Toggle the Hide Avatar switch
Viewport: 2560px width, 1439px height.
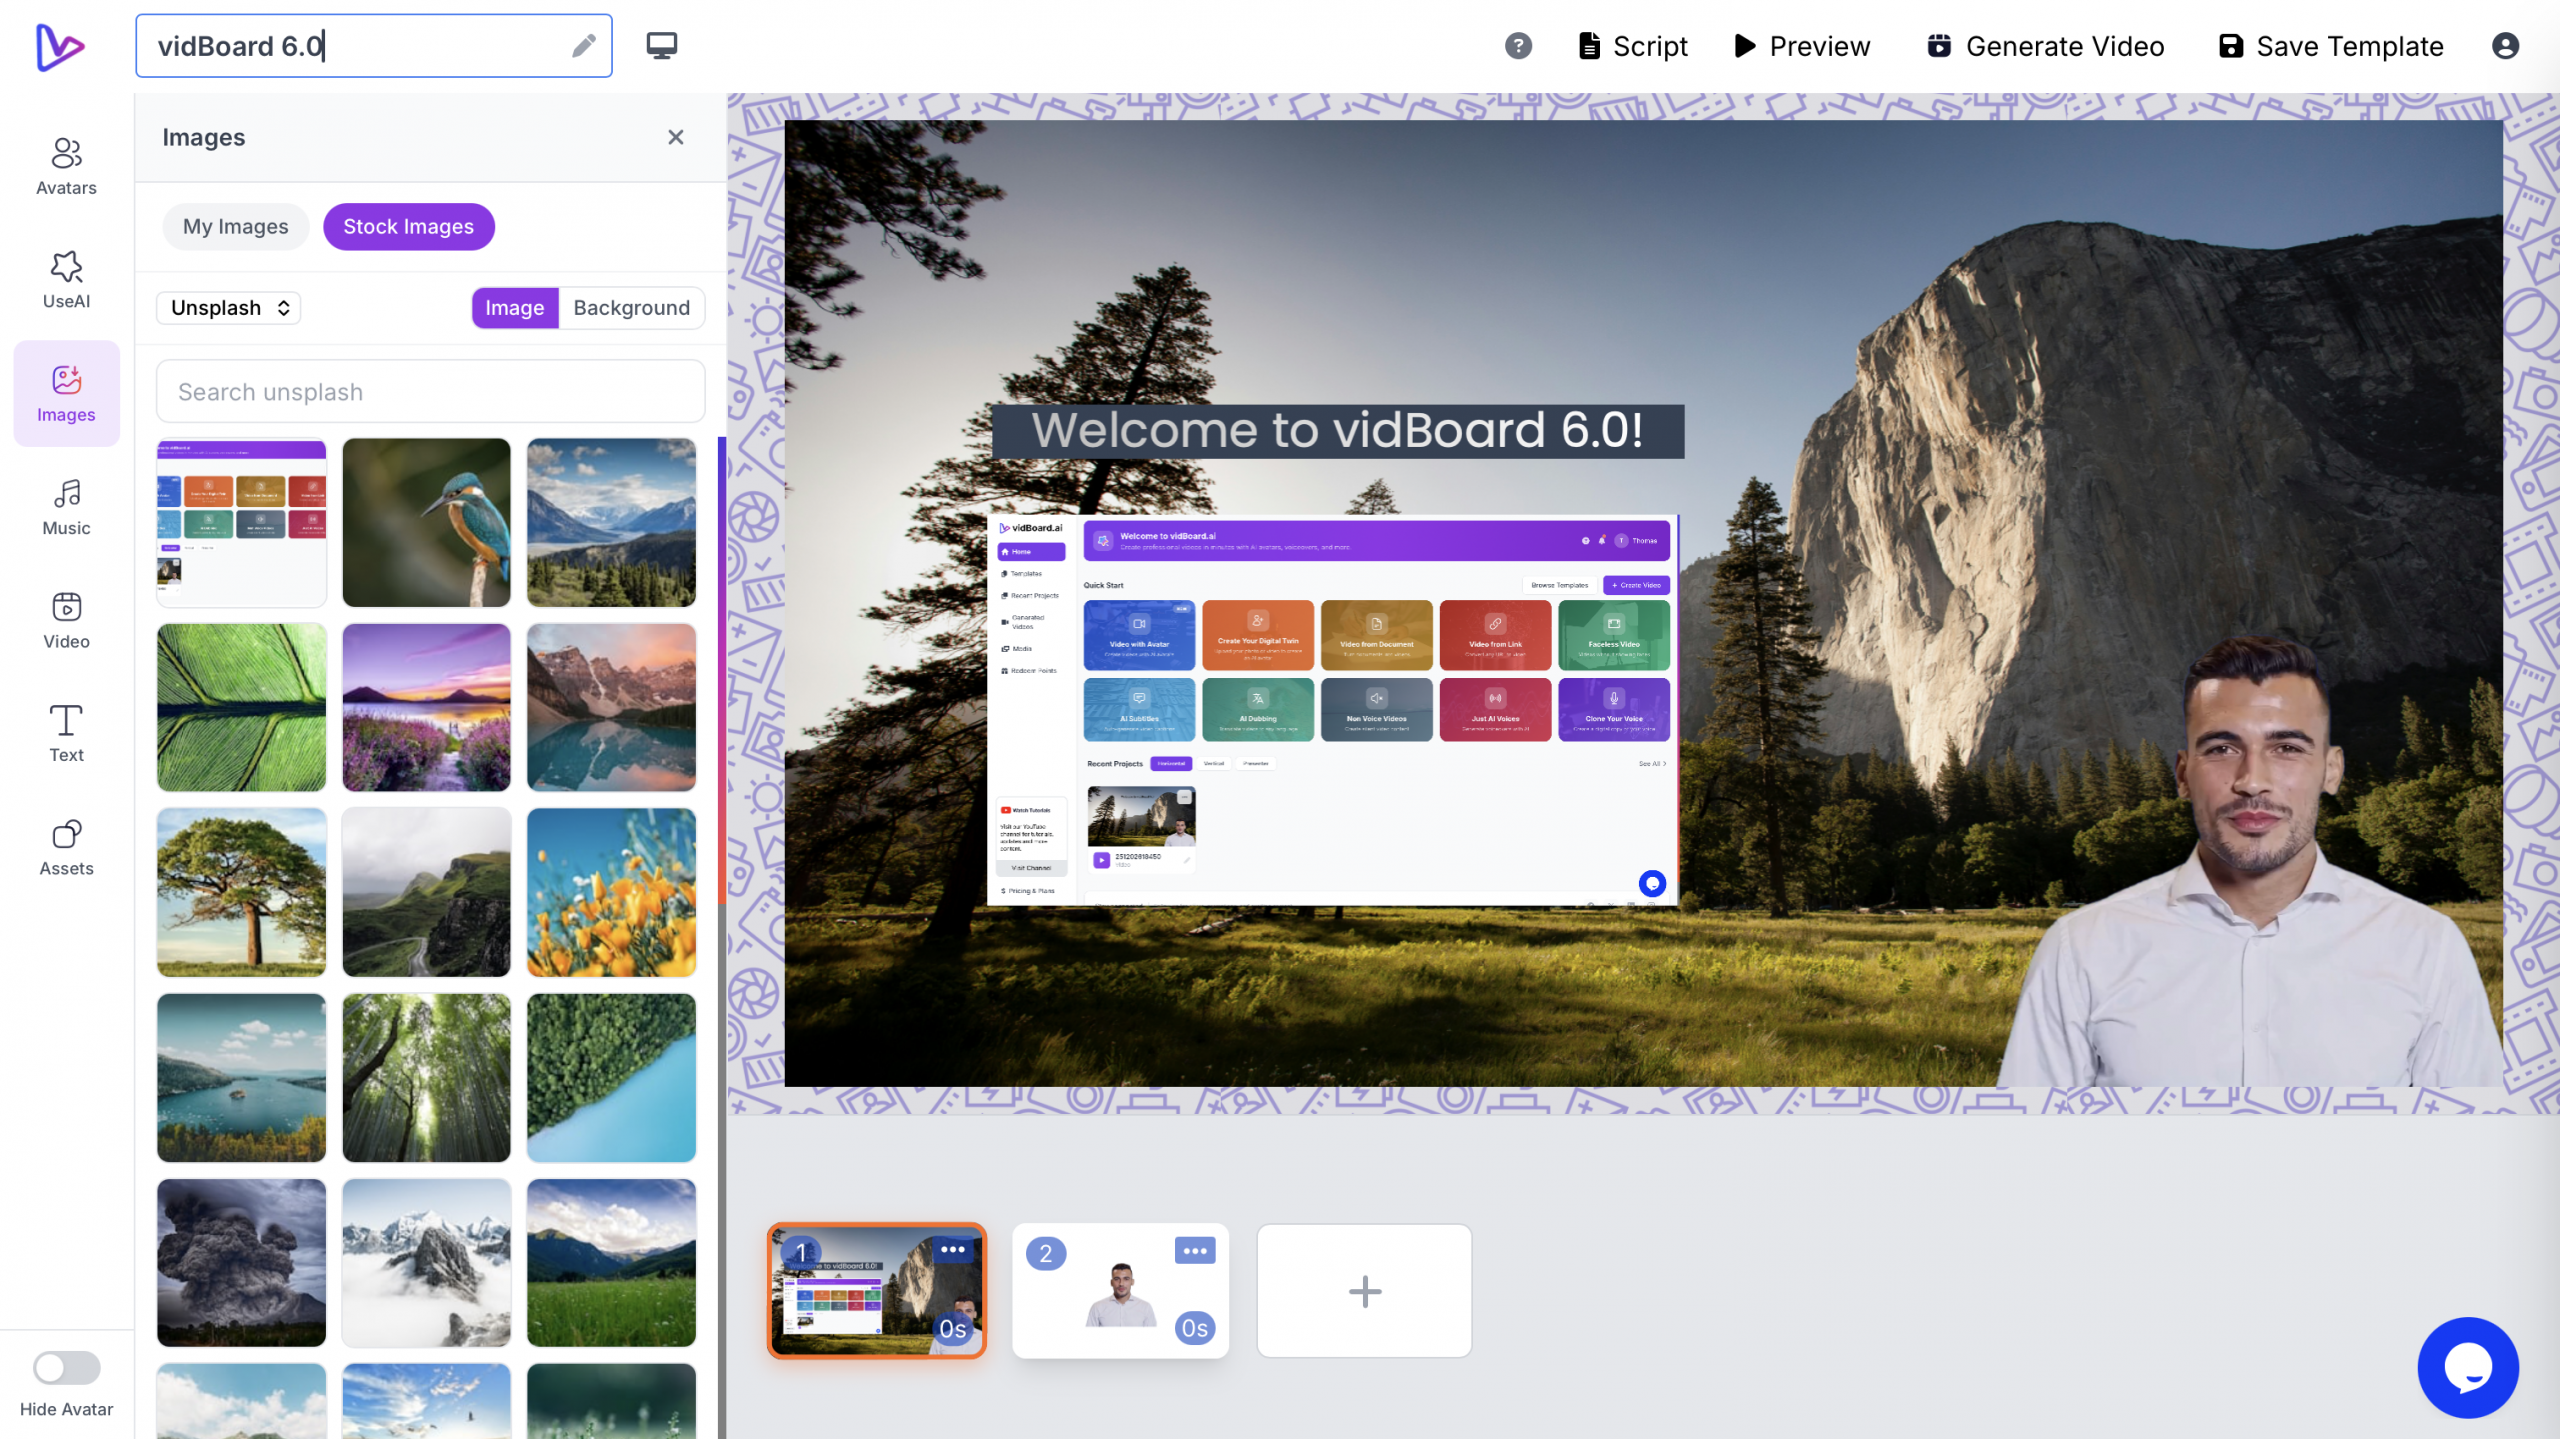tap(66, 1368)
